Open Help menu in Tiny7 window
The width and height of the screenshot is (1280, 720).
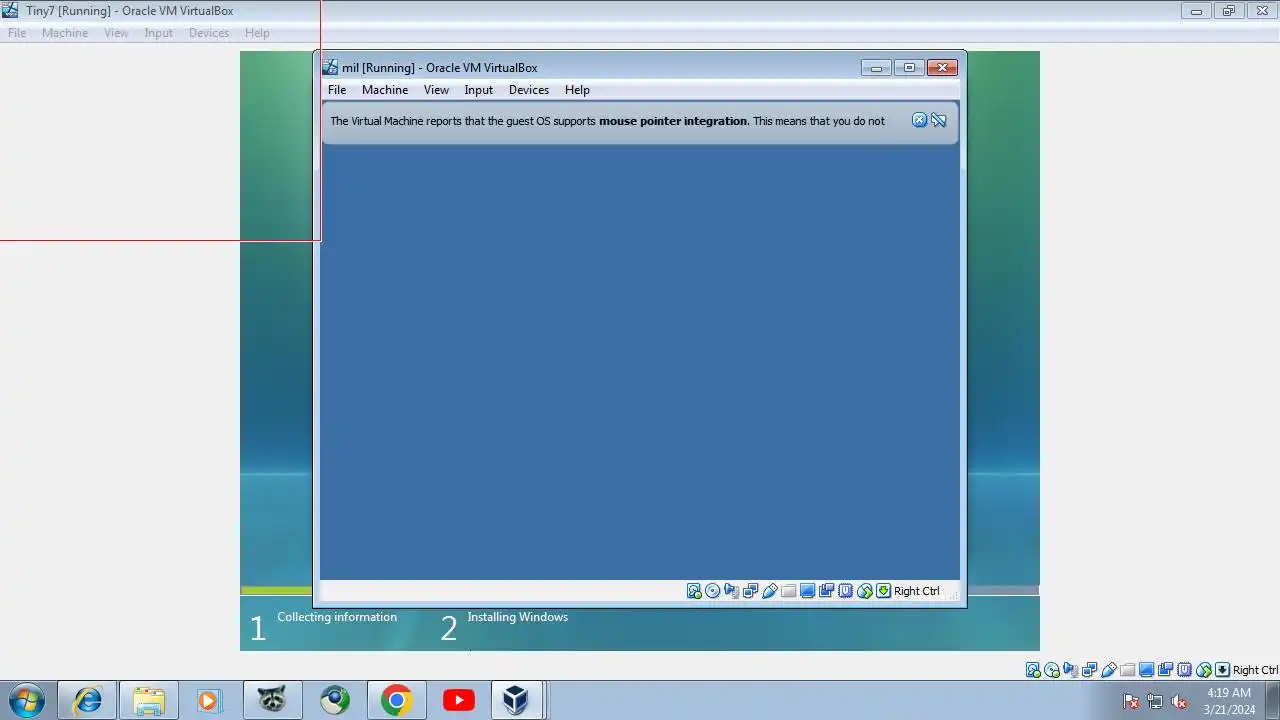pos(257,33)
